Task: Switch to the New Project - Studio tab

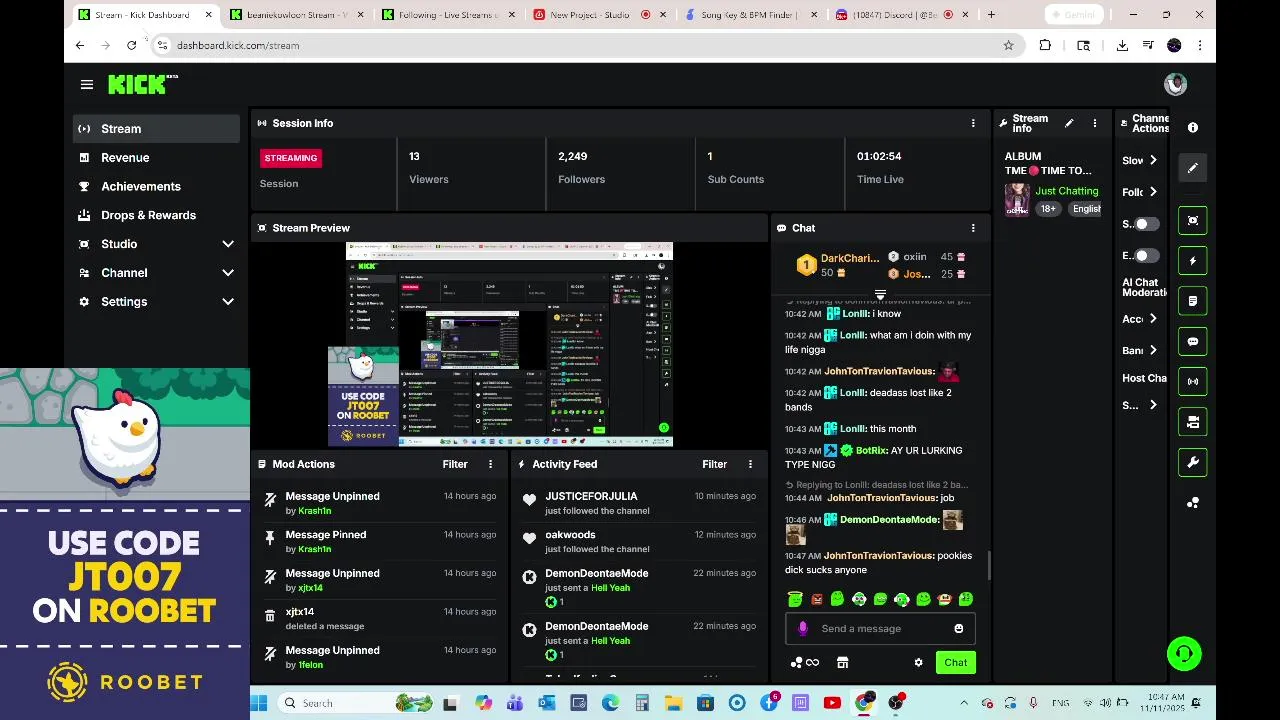Action: pyautogui.click(x=600, y=15)
